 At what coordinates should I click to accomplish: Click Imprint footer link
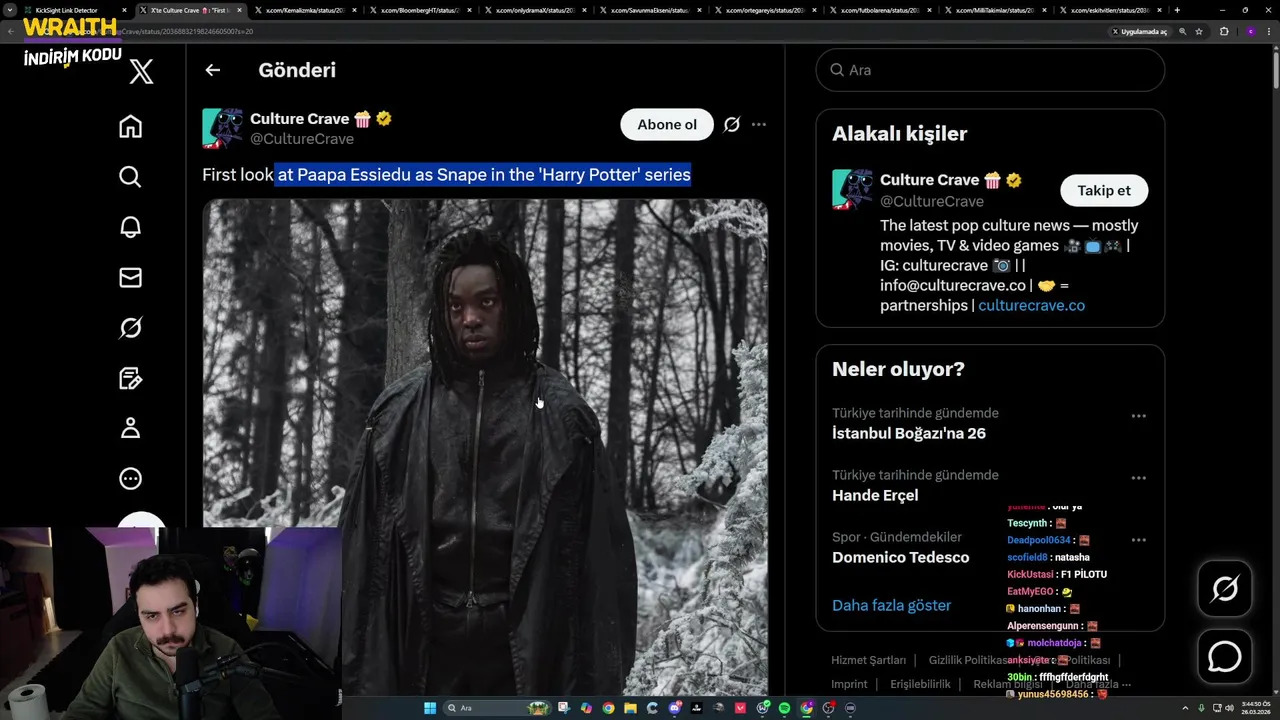pos(849,684)
